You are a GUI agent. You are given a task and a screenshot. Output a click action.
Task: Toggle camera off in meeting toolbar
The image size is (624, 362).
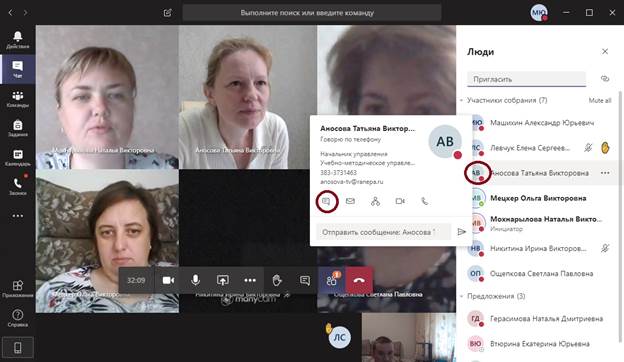pos(168,280)
